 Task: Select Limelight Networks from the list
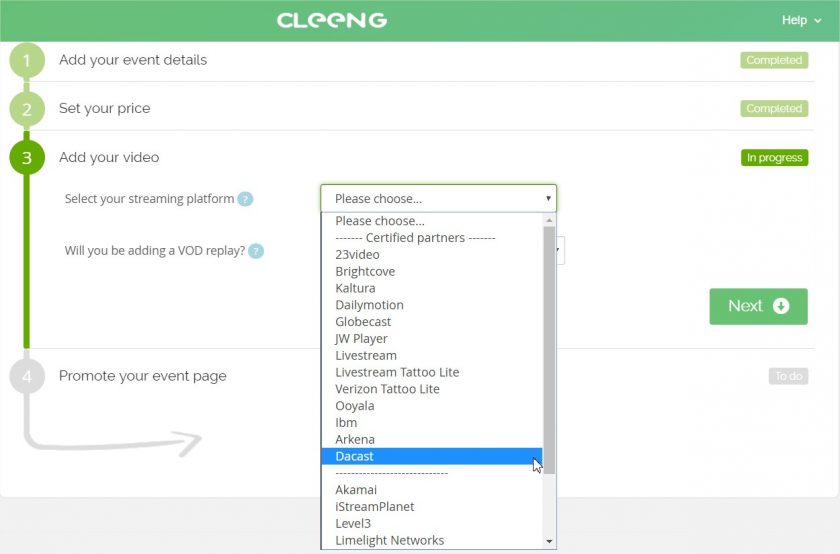point(432,540)
